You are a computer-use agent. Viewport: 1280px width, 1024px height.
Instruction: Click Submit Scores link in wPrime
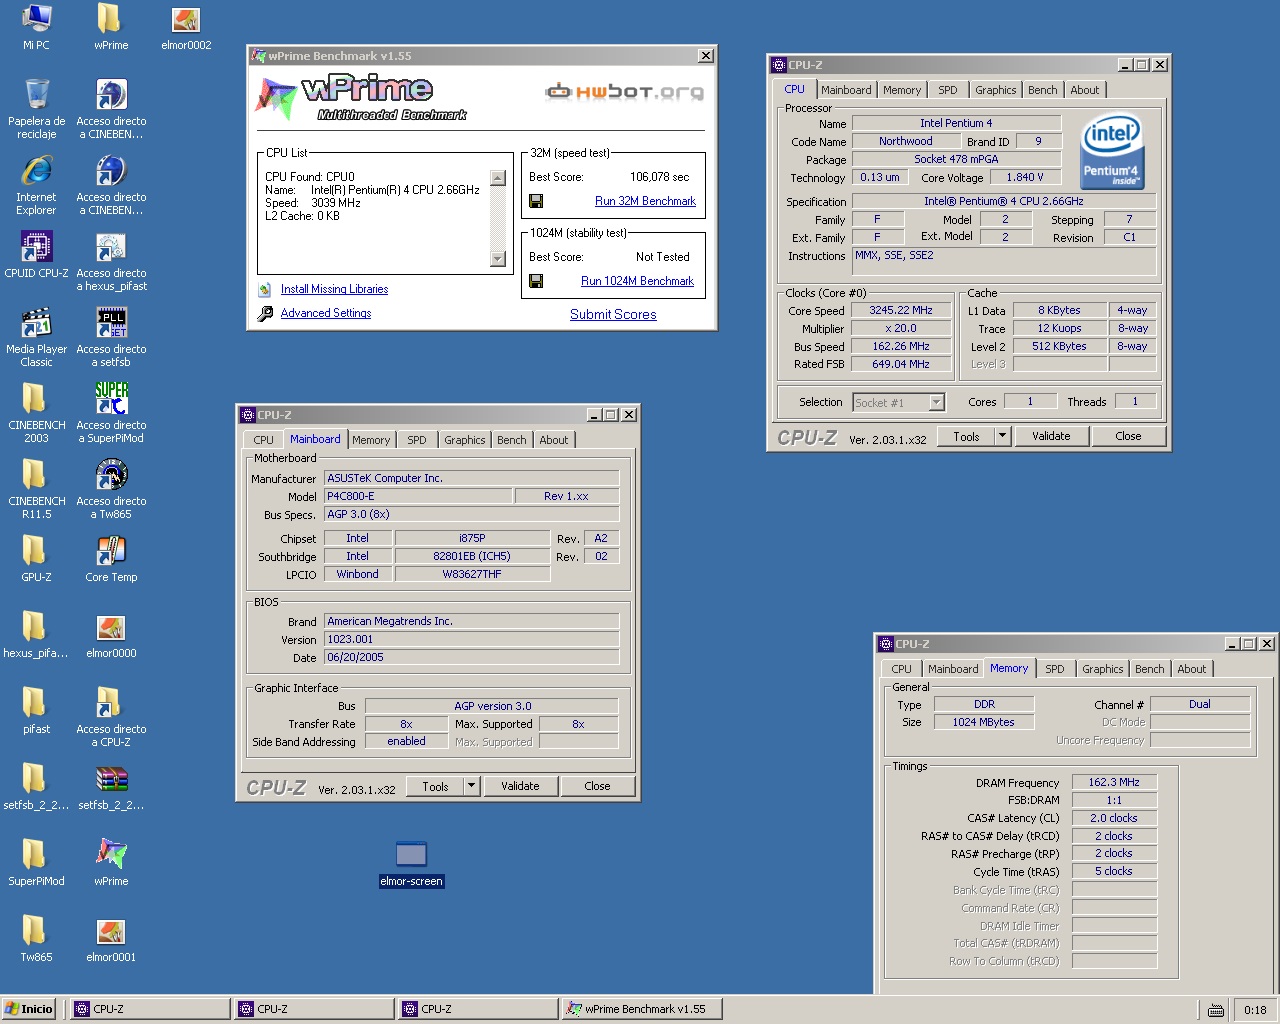[613, 314]
